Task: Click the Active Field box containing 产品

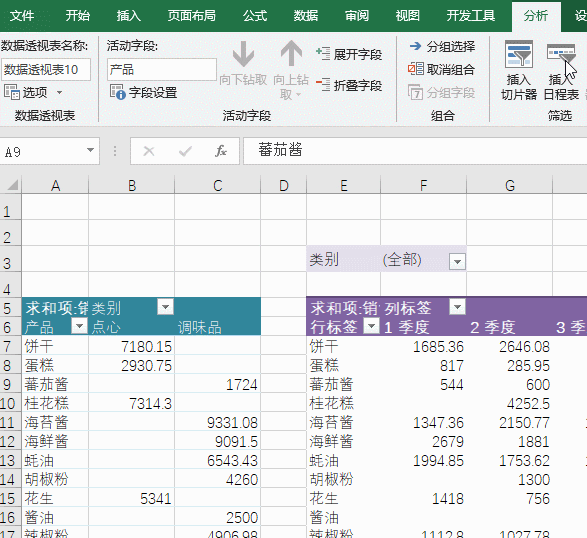Action: point(162,70)
